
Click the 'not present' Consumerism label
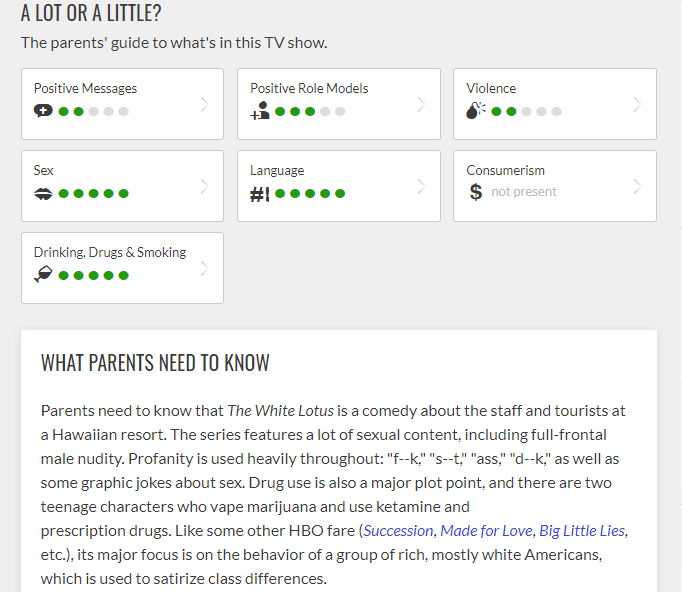point(524,192)
